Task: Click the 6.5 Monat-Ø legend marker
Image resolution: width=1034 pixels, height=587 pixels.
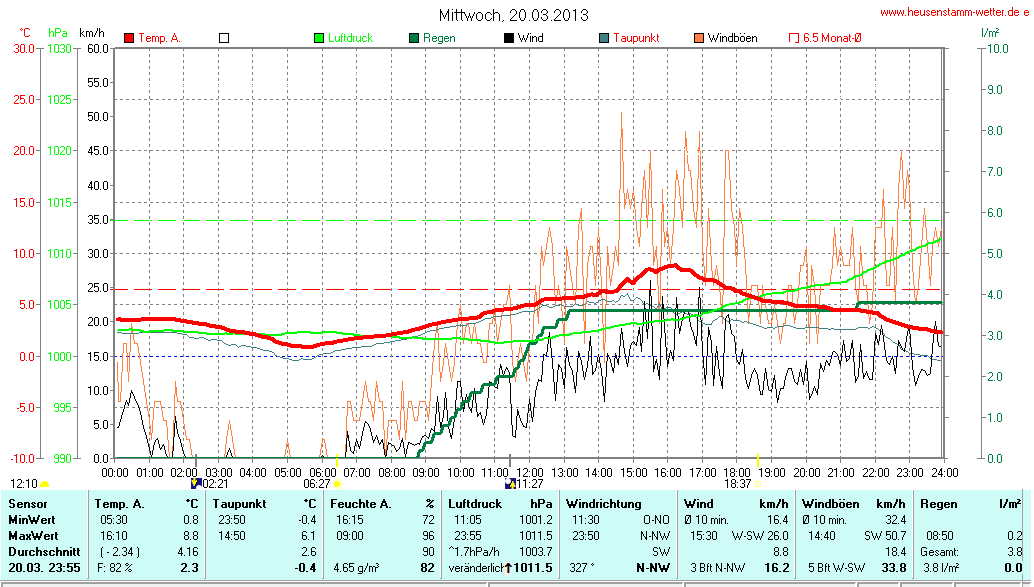Action: [794, 38]
